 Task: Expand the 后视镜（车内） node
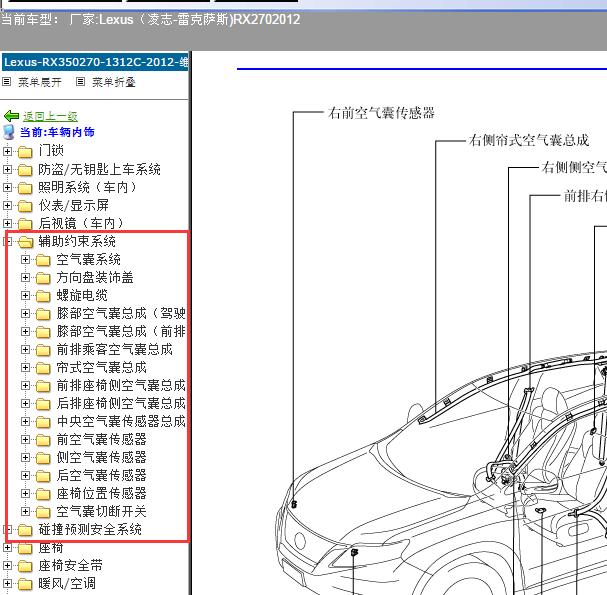(x=7, y=223)
